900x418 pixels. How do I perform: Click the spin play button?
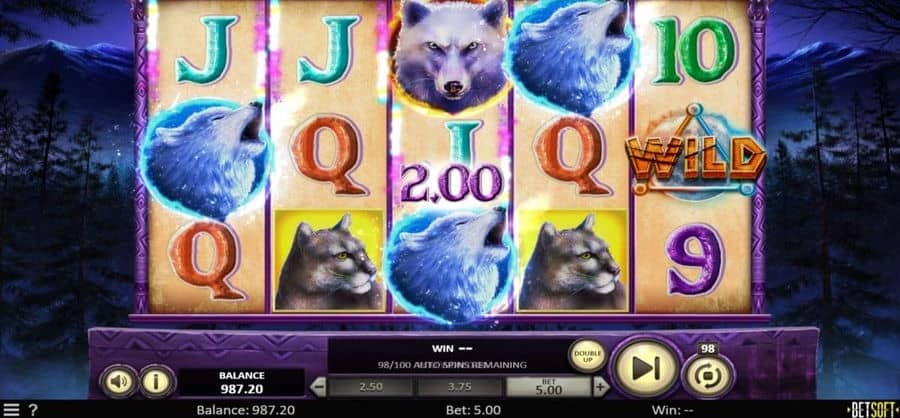(645, 368)
